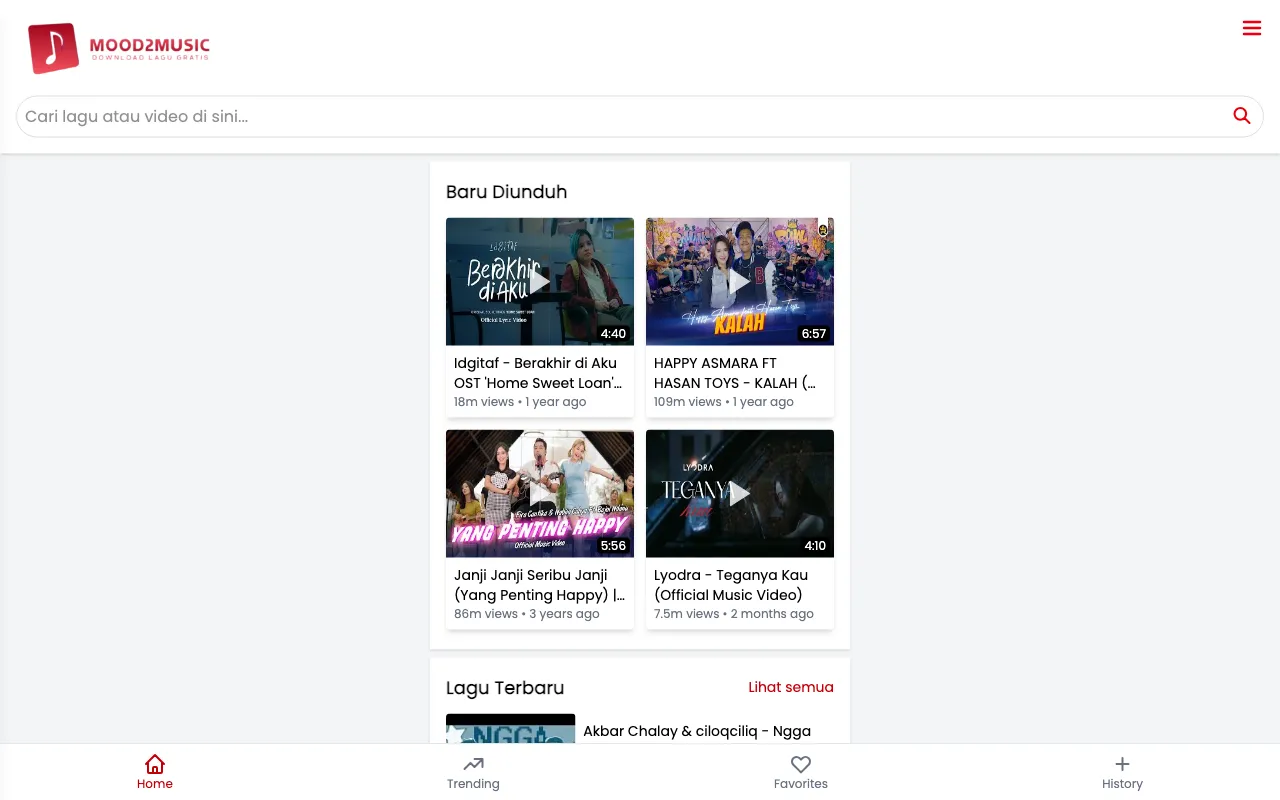Switch to the Favorites tab label
Screen dimensions: 1280x800
coord(801,784)
